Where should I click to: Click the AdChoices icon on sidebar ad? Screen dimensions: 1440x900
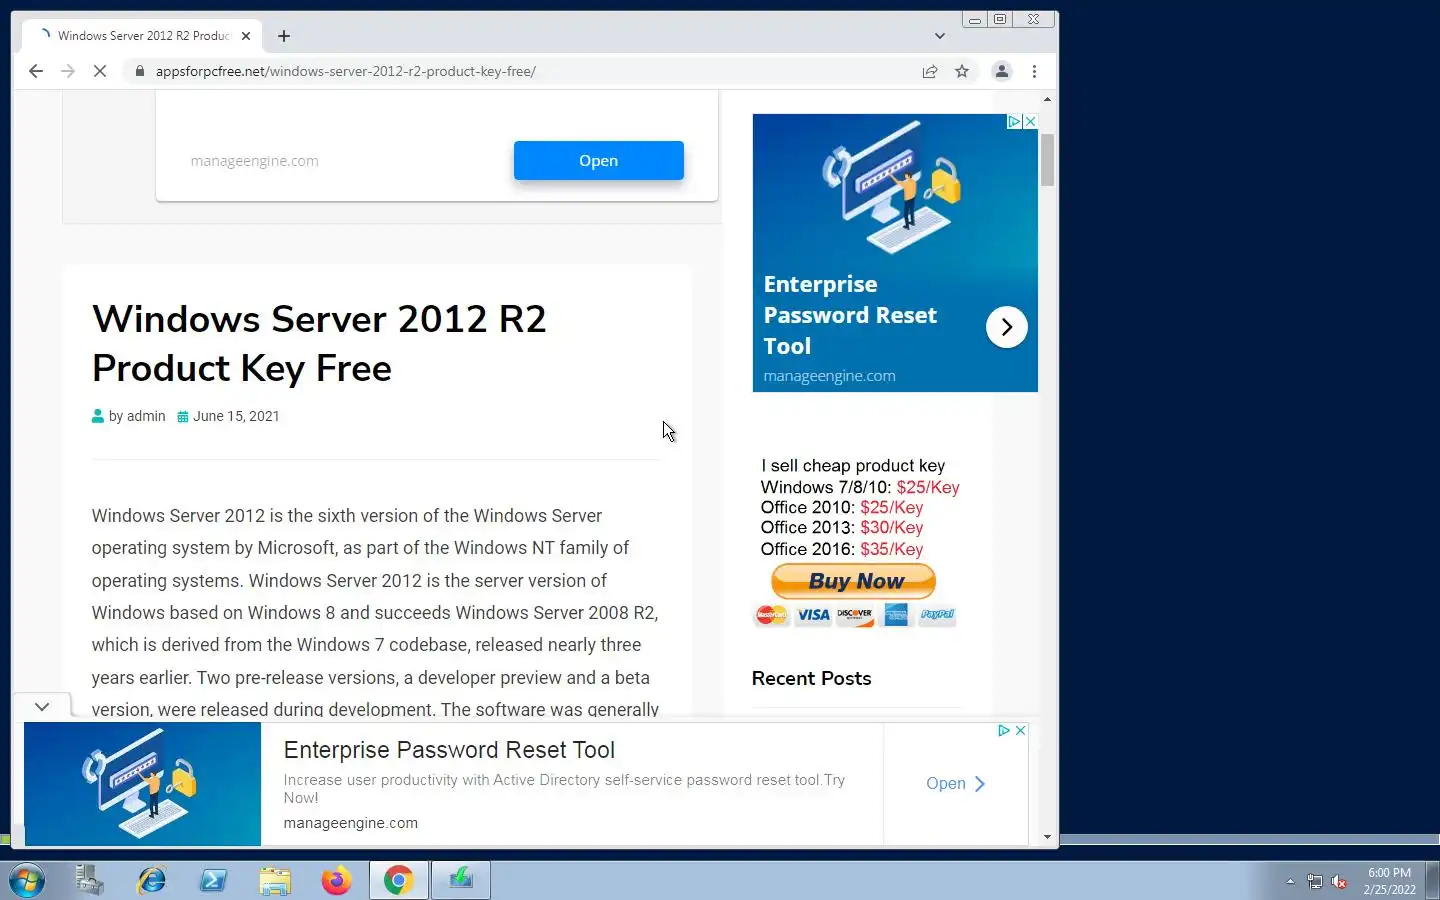point(1014,121)
